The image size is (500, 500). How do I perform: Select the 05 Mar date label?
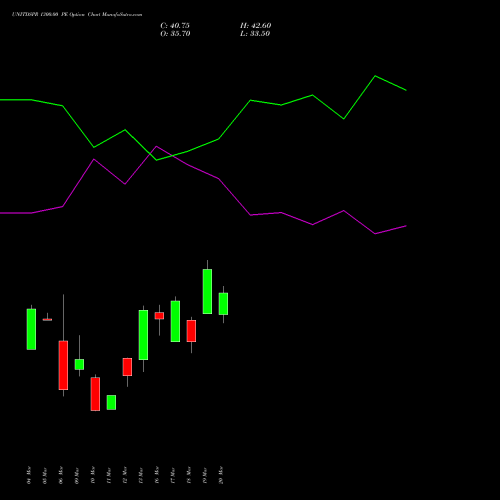click(x=45, y=476)
